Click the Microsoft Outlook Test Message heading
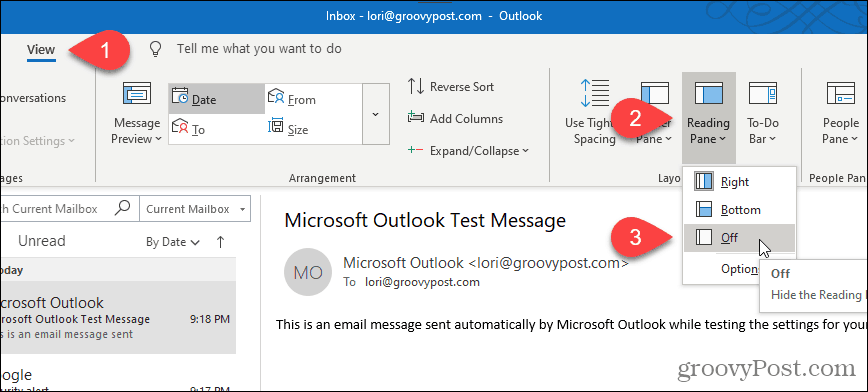Viewport: 868px width, 392px height. pos(425,221)
